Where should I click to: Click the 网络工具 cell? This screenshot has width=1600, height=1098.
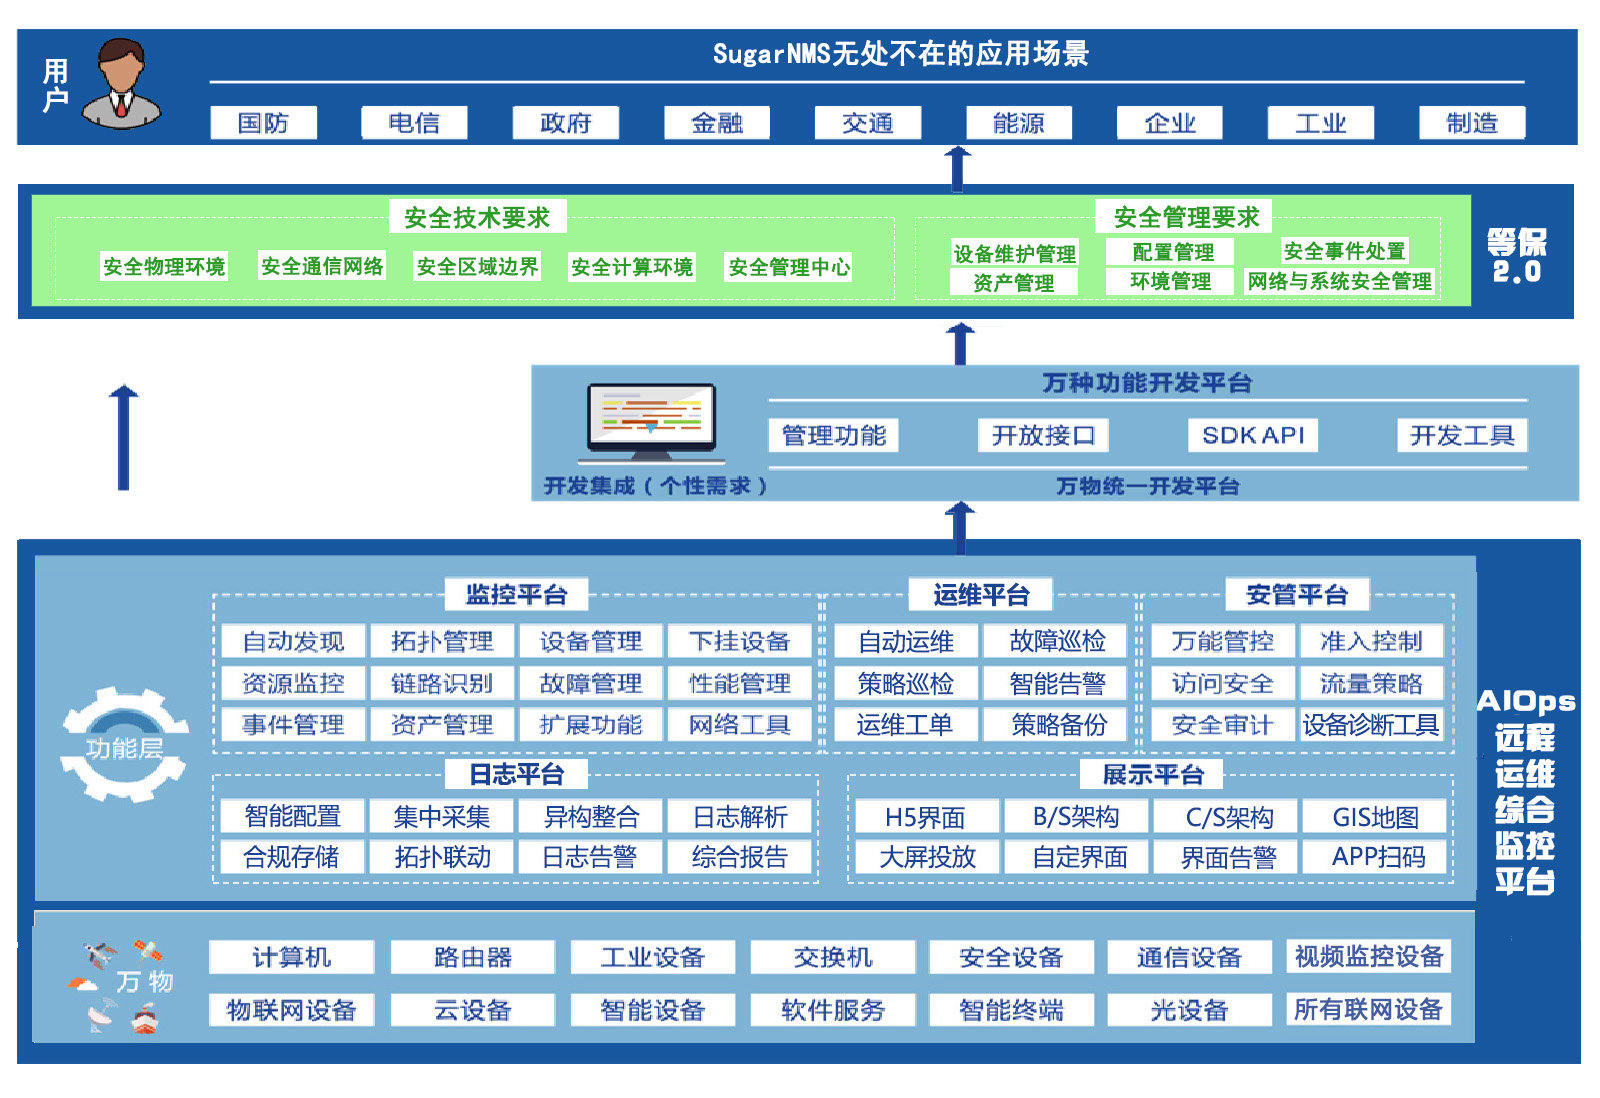pos(740,724)
